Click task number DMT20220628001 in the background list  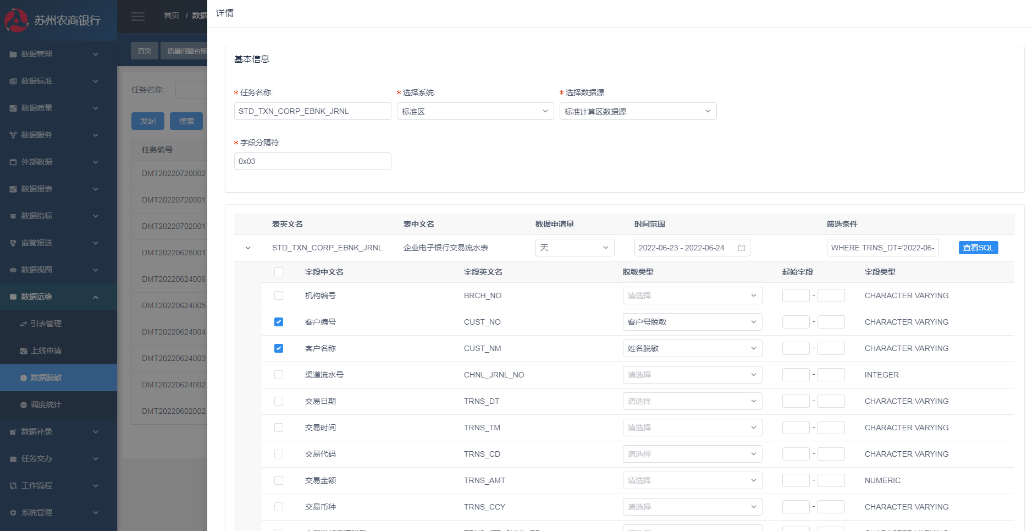tap(173, 253)
